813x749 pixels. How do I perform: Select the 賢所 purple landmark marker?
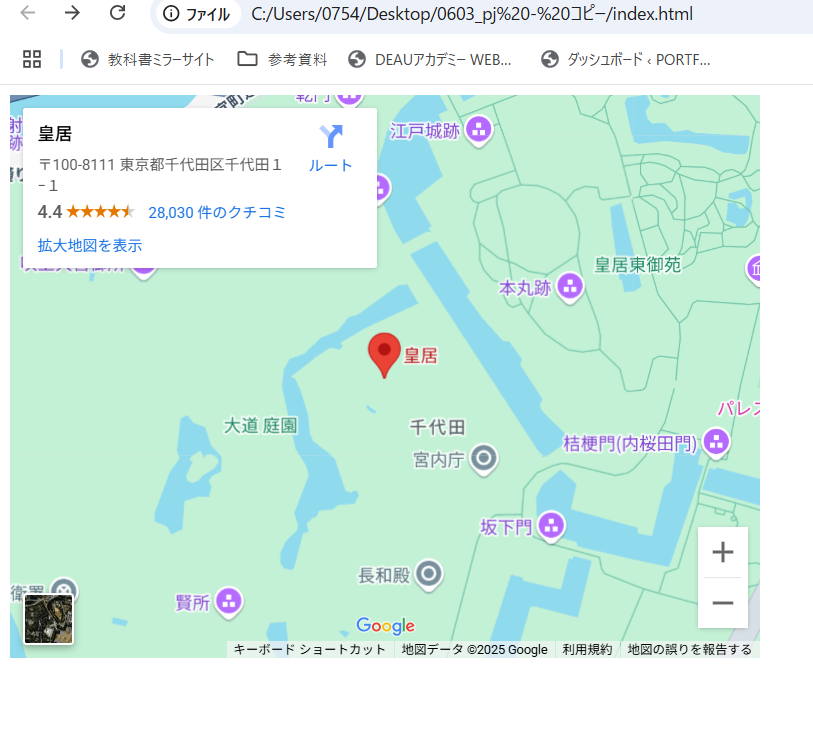[x=229, y=601]
